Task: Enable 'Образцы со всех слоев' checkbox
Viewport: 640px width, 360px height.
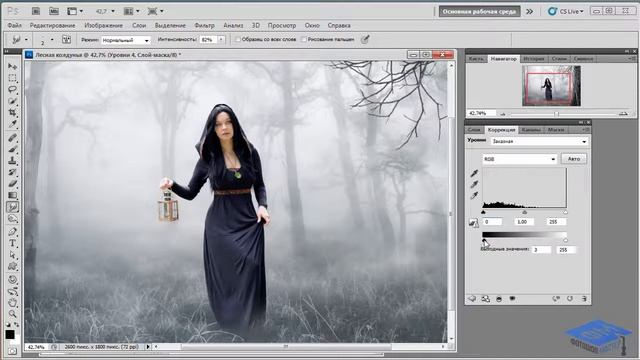Action: tap(238, 40)
